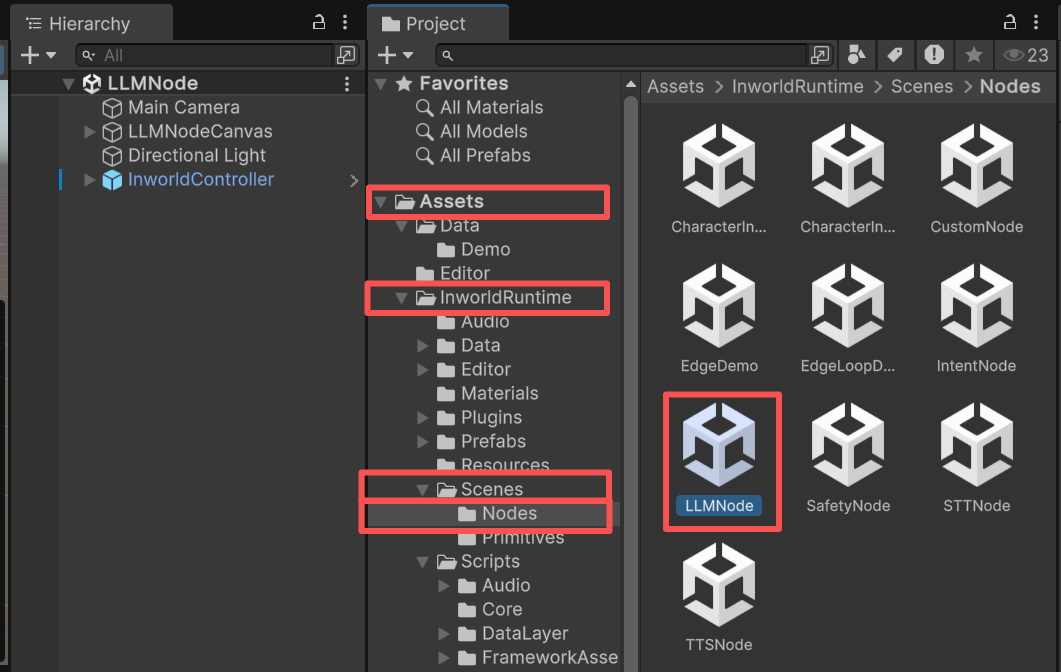
Task: Open the Project create plus dropdown
Action: coord(395,55)
